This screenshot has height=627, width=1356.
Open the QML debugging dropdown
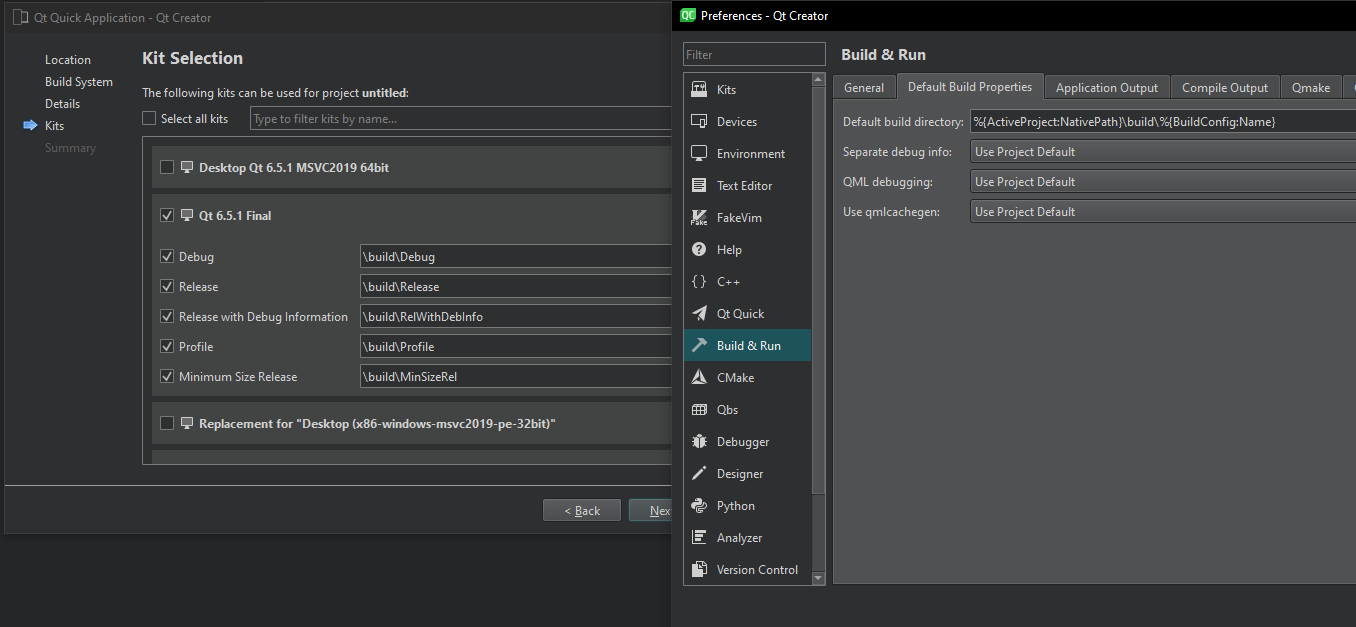coord(1163,182)
